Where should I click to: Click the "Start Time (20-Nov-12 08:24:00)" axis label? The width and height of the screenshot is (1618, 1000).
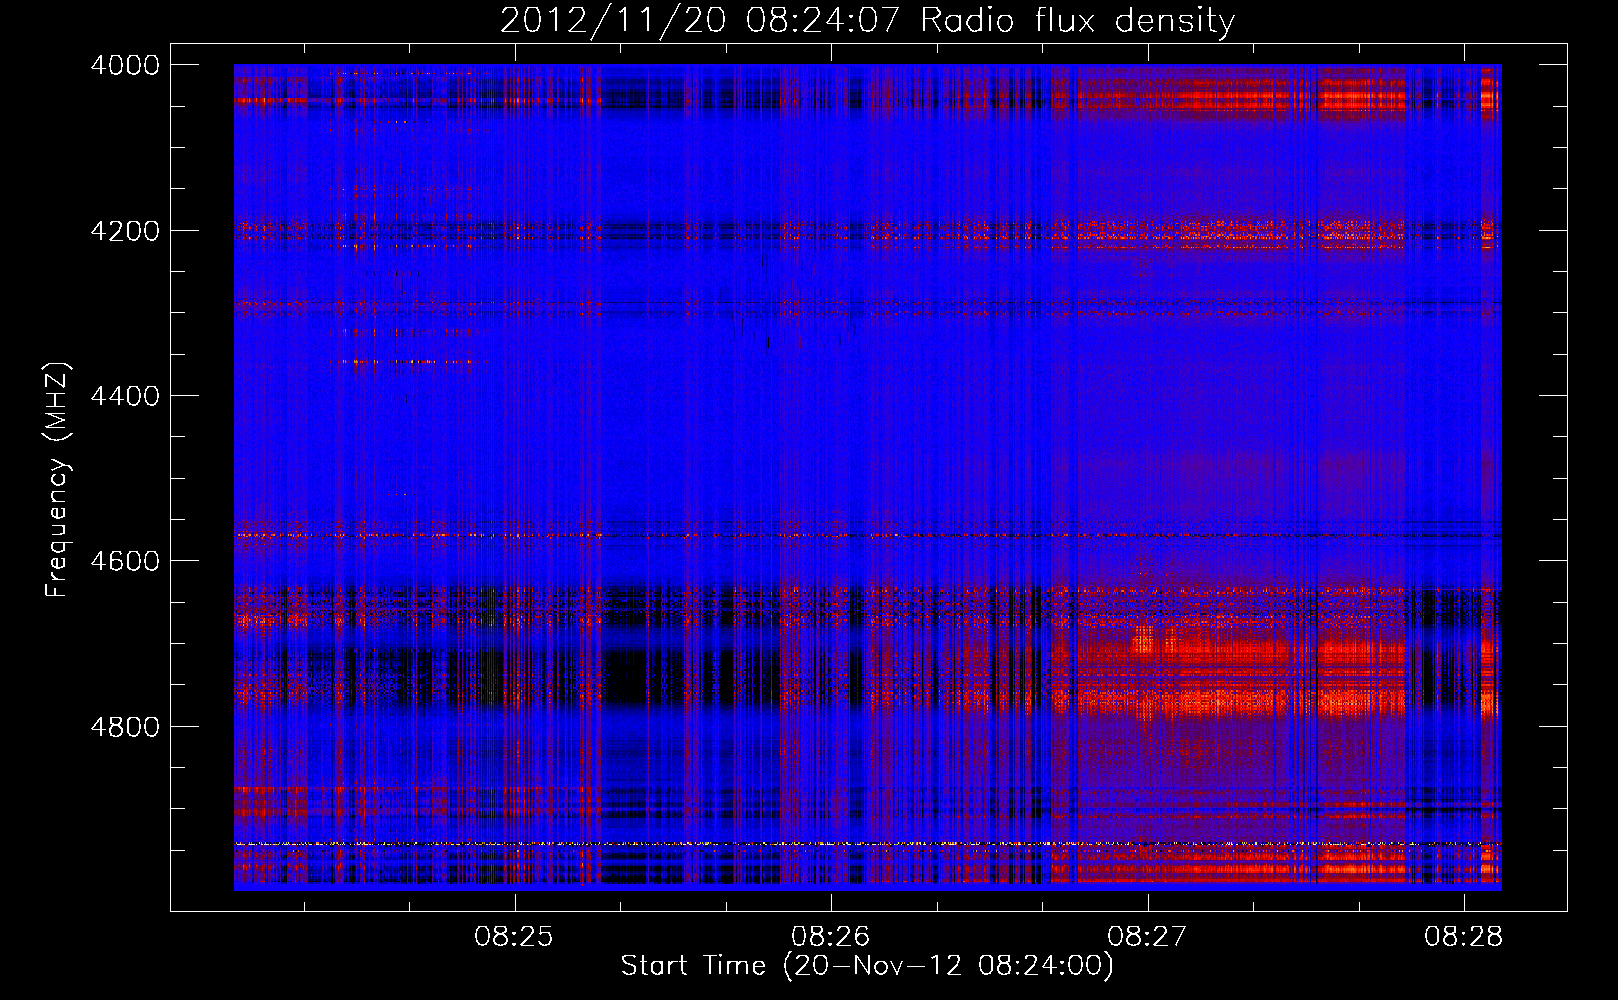point(867,966)
